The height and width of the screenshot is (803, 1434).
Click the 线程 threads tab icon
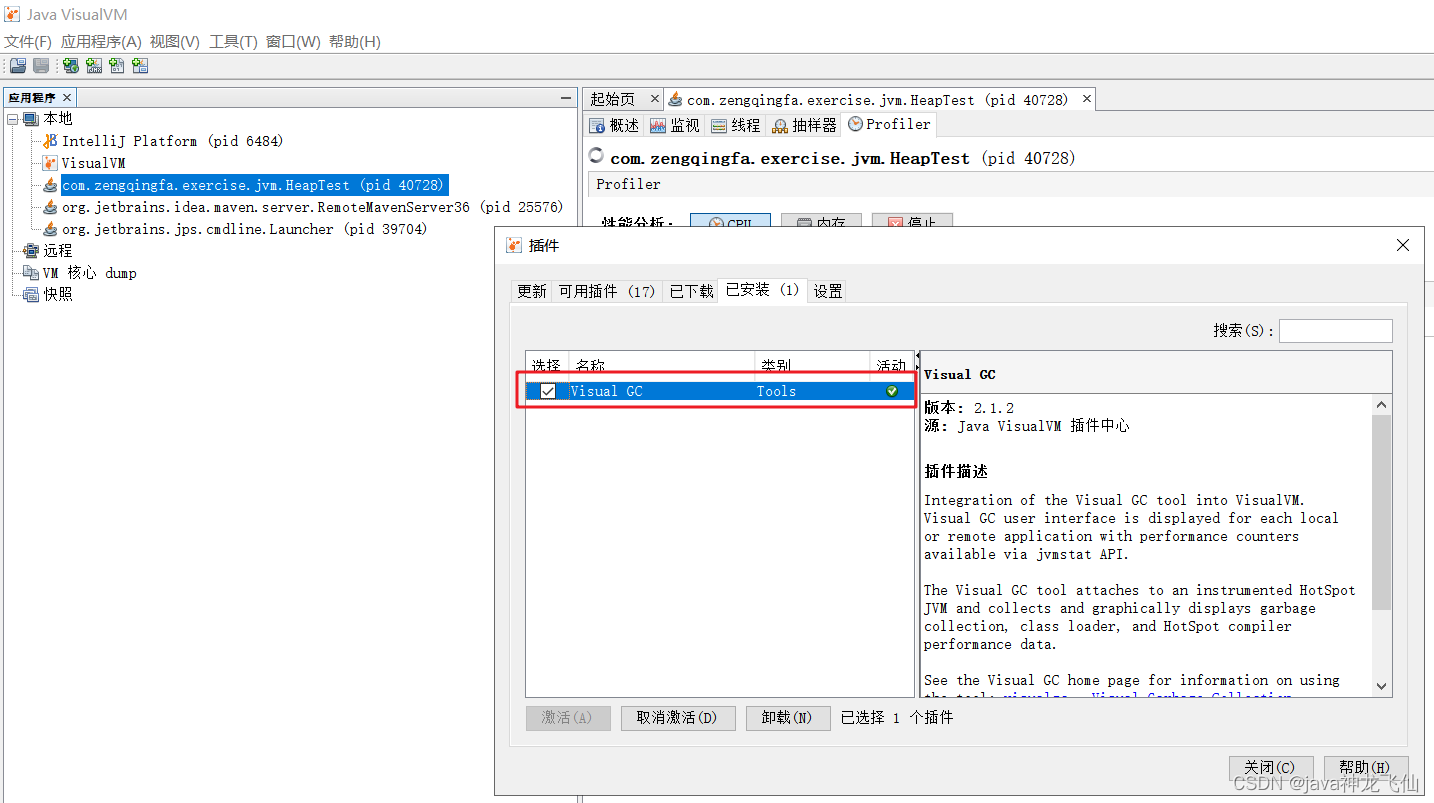[719, 125]
